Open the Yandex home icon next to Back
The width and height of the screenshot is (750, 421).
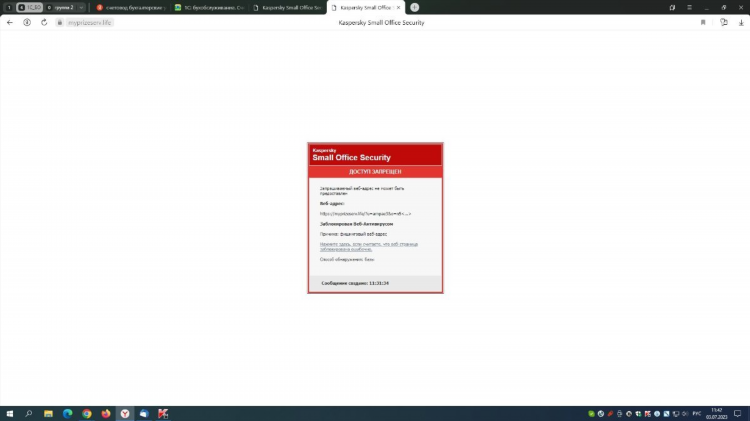27,22
